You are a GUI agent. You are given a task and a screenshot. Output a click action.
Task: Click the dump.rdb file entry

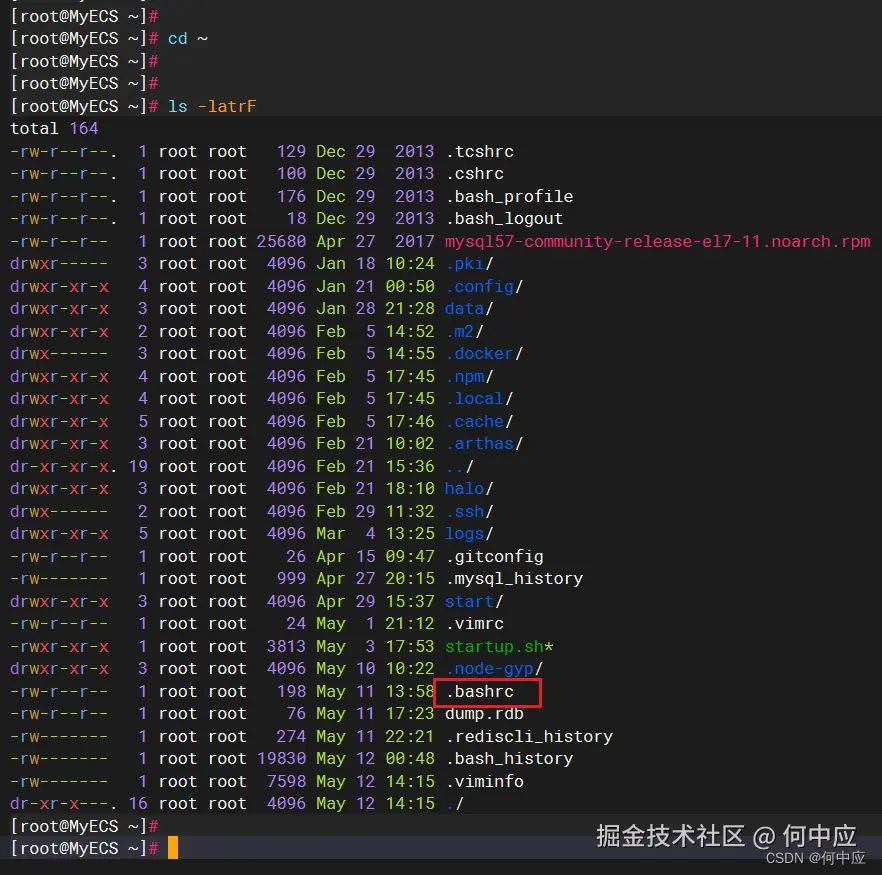pyautogui.click(x=484, y=713)
